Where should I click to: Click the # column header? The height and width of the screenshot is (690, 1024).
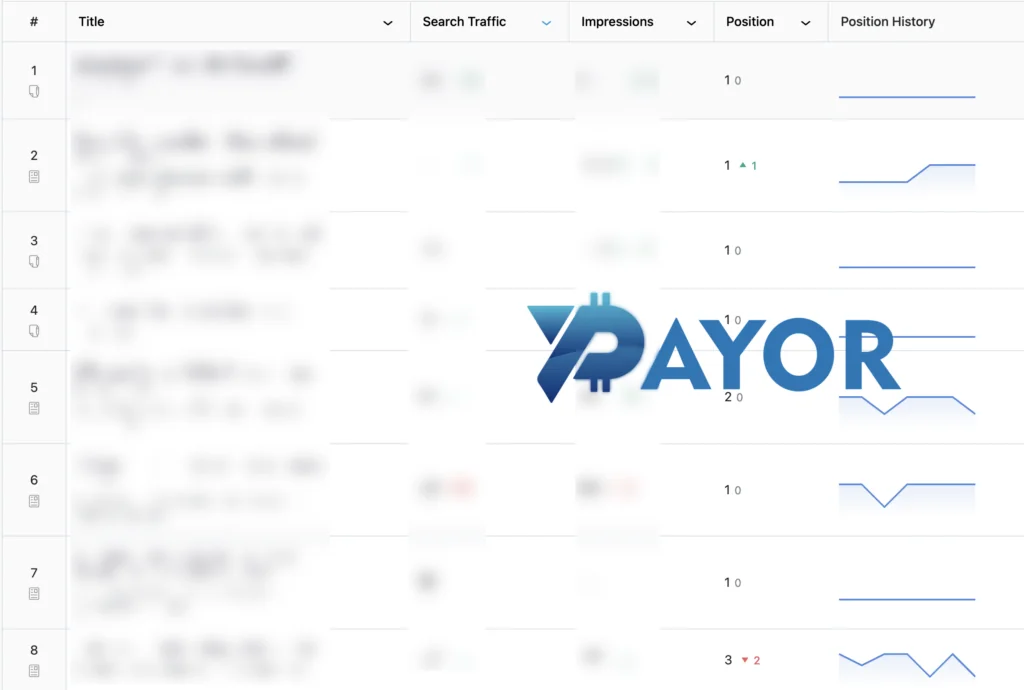[x=34, y=22]
